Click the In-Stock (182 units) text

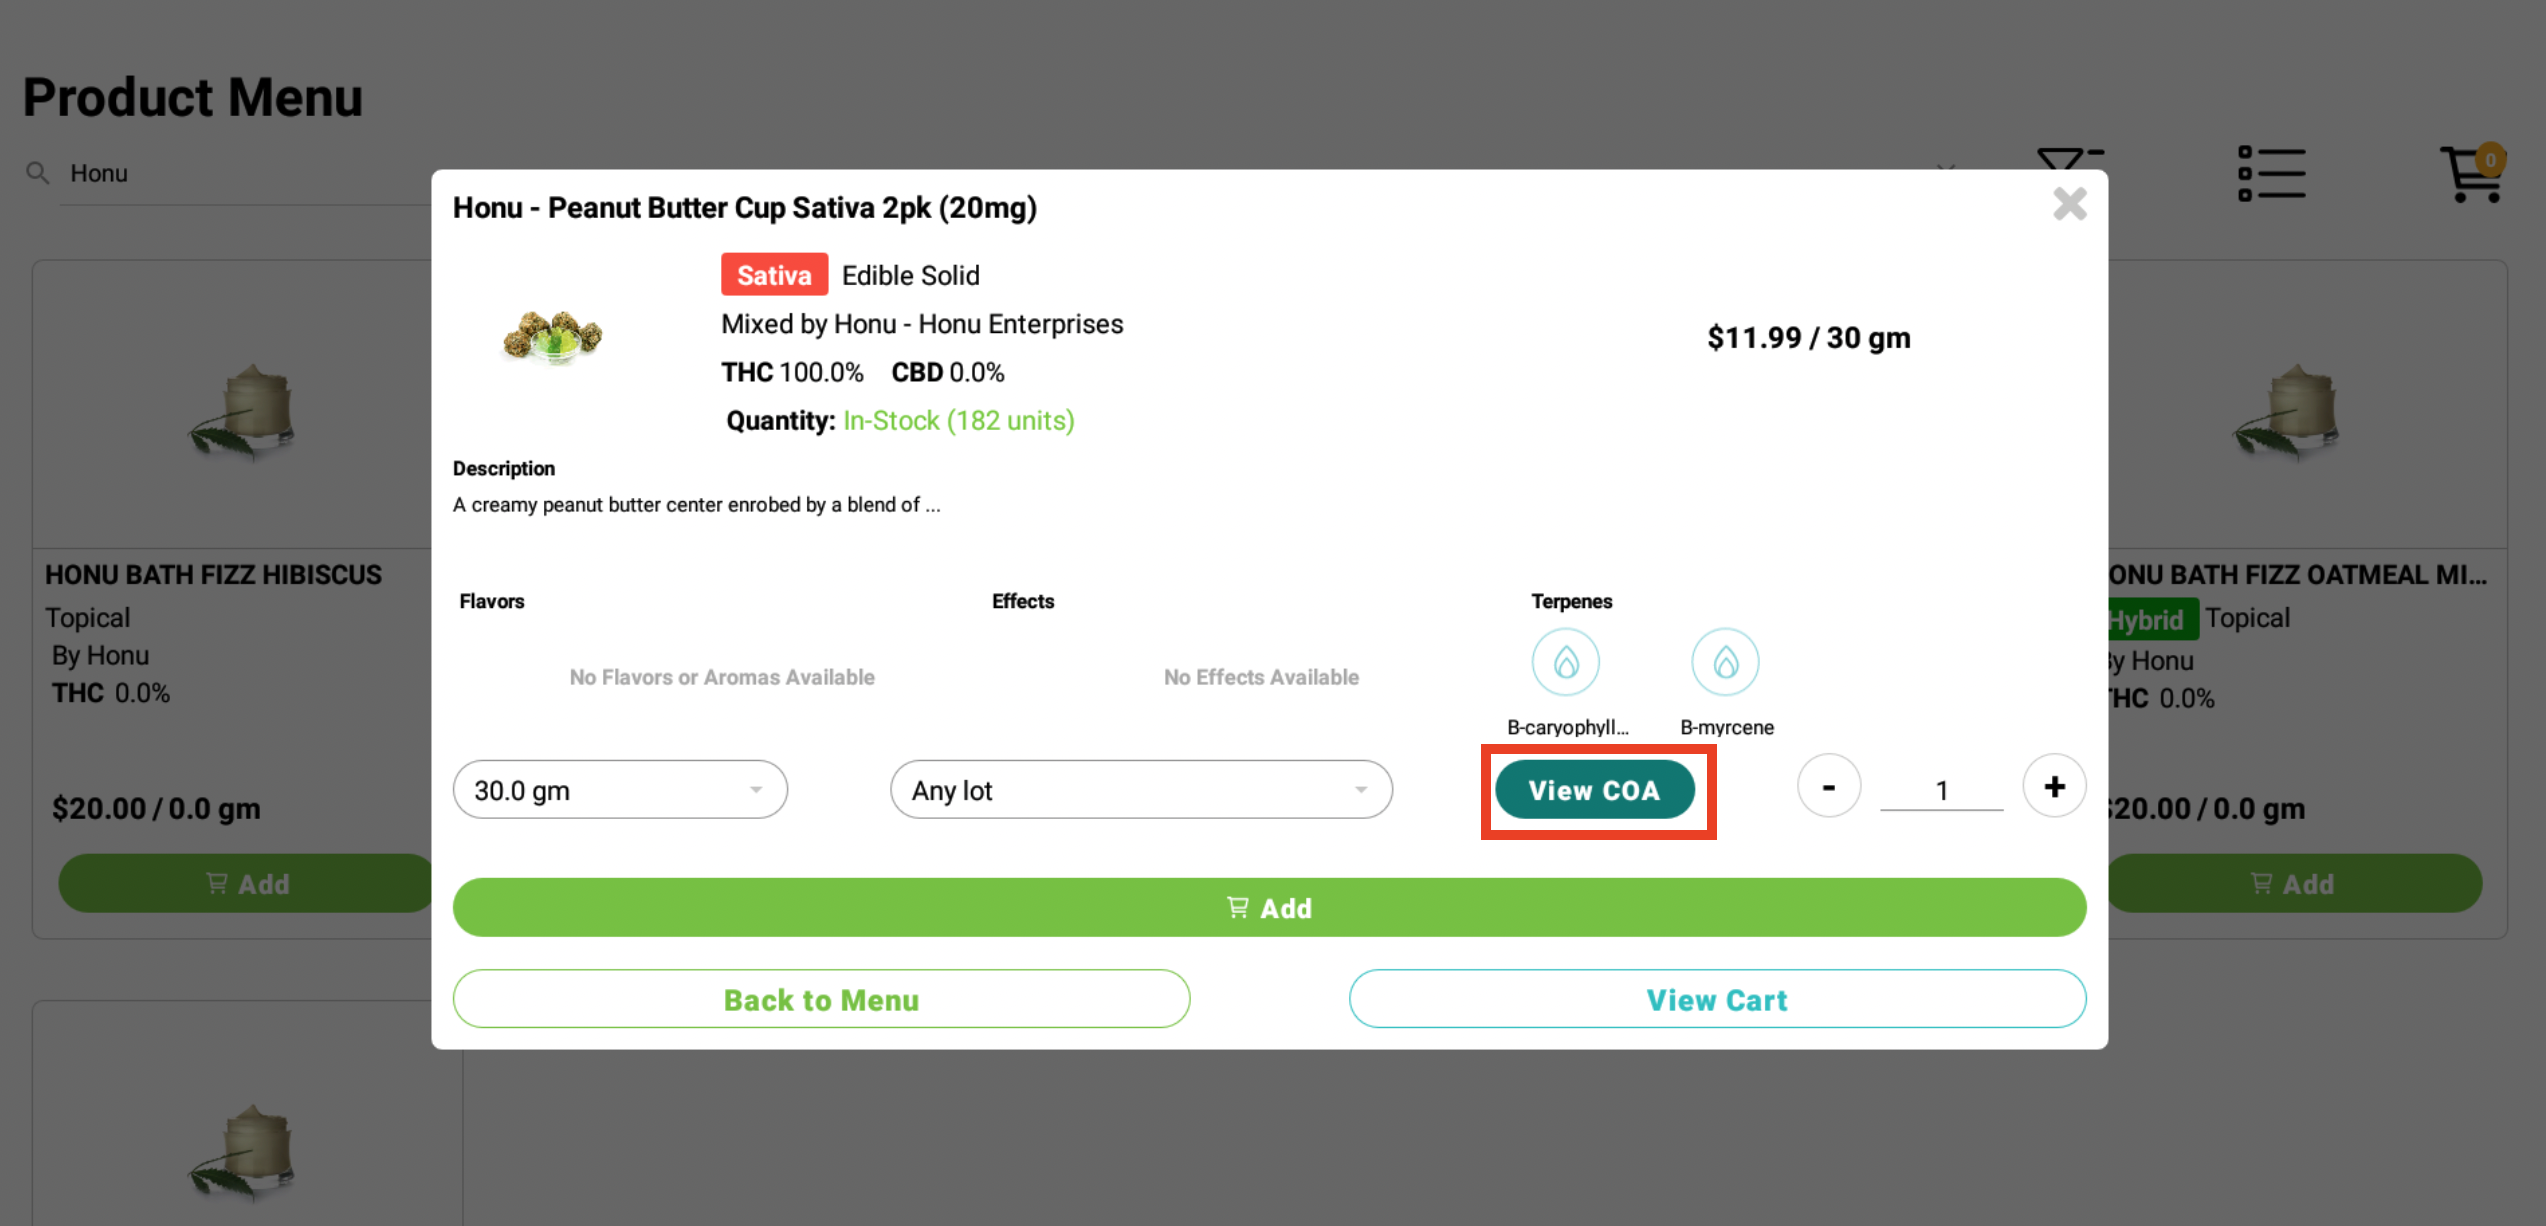point(958,421)
